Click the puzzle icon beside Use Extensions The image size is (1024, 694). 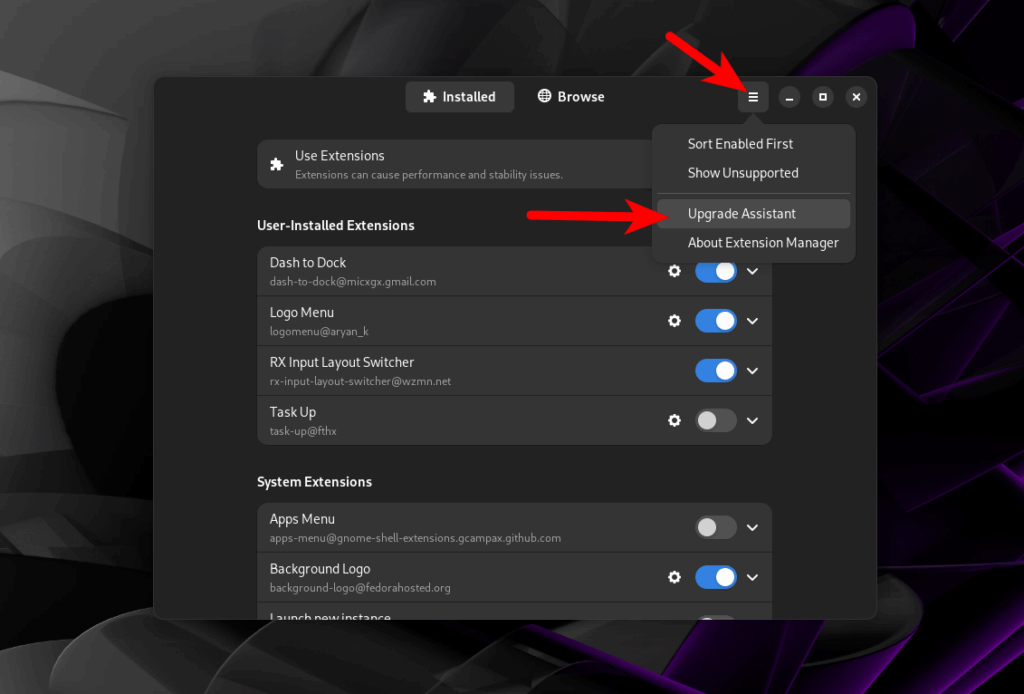277,164
